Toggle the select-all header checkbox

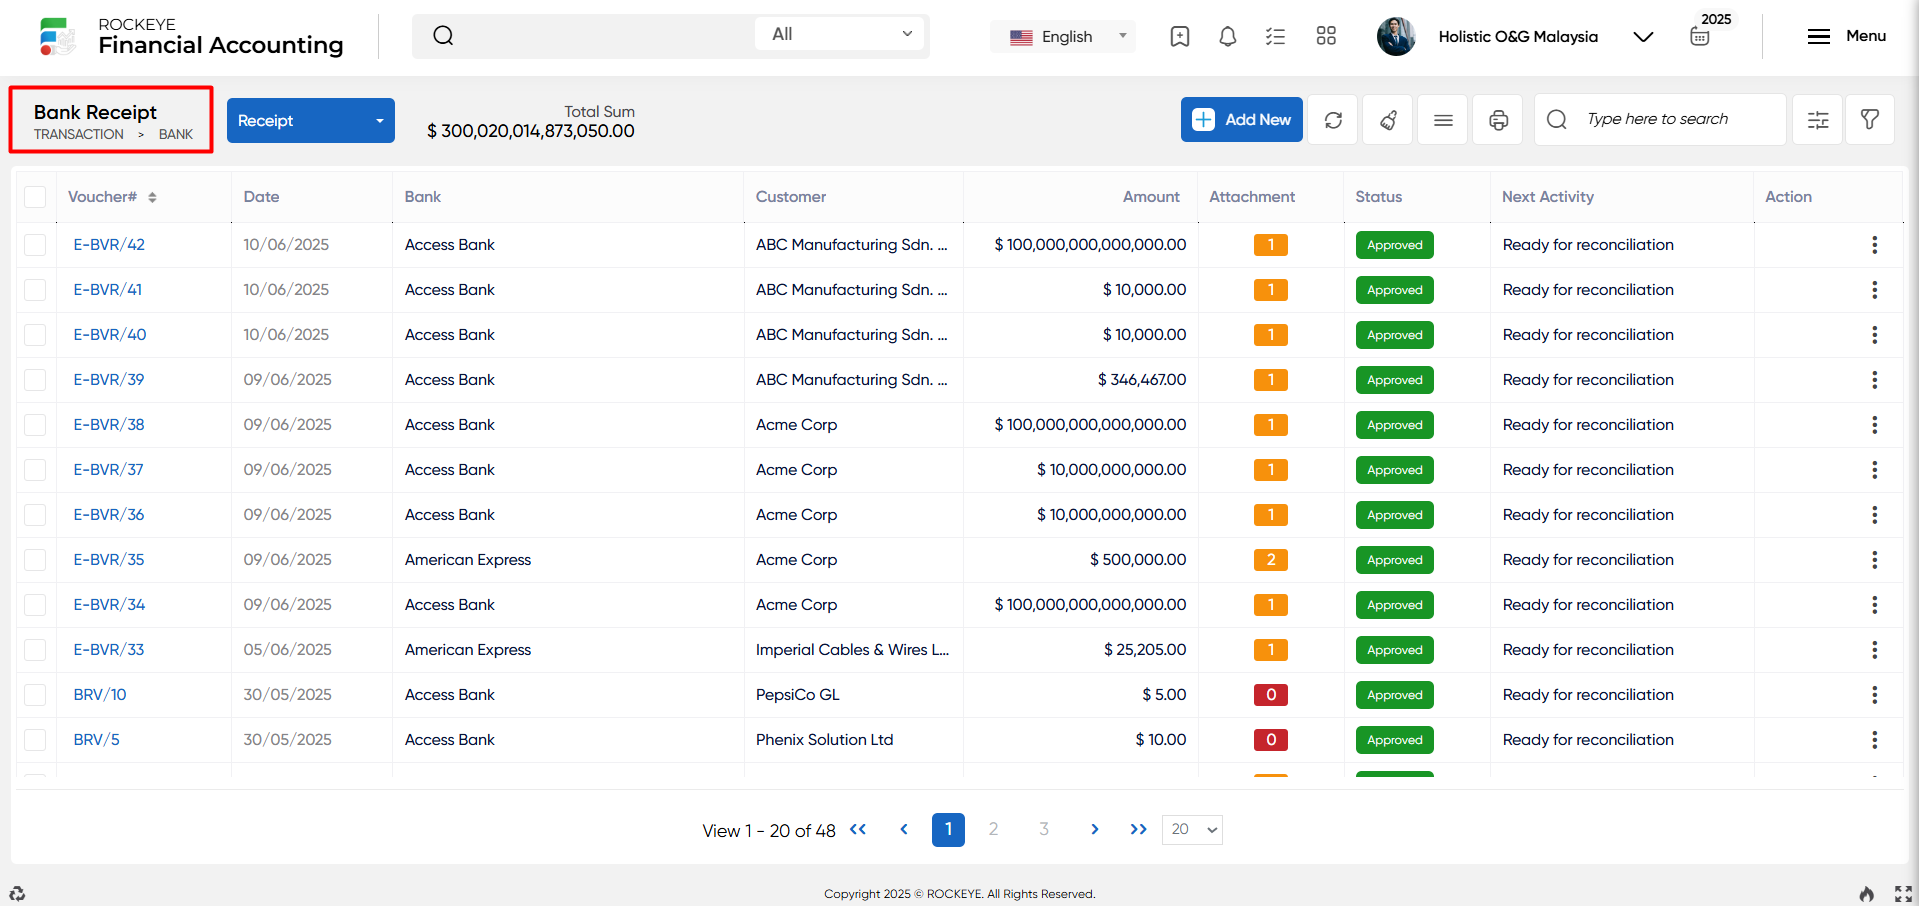(35, 197)
